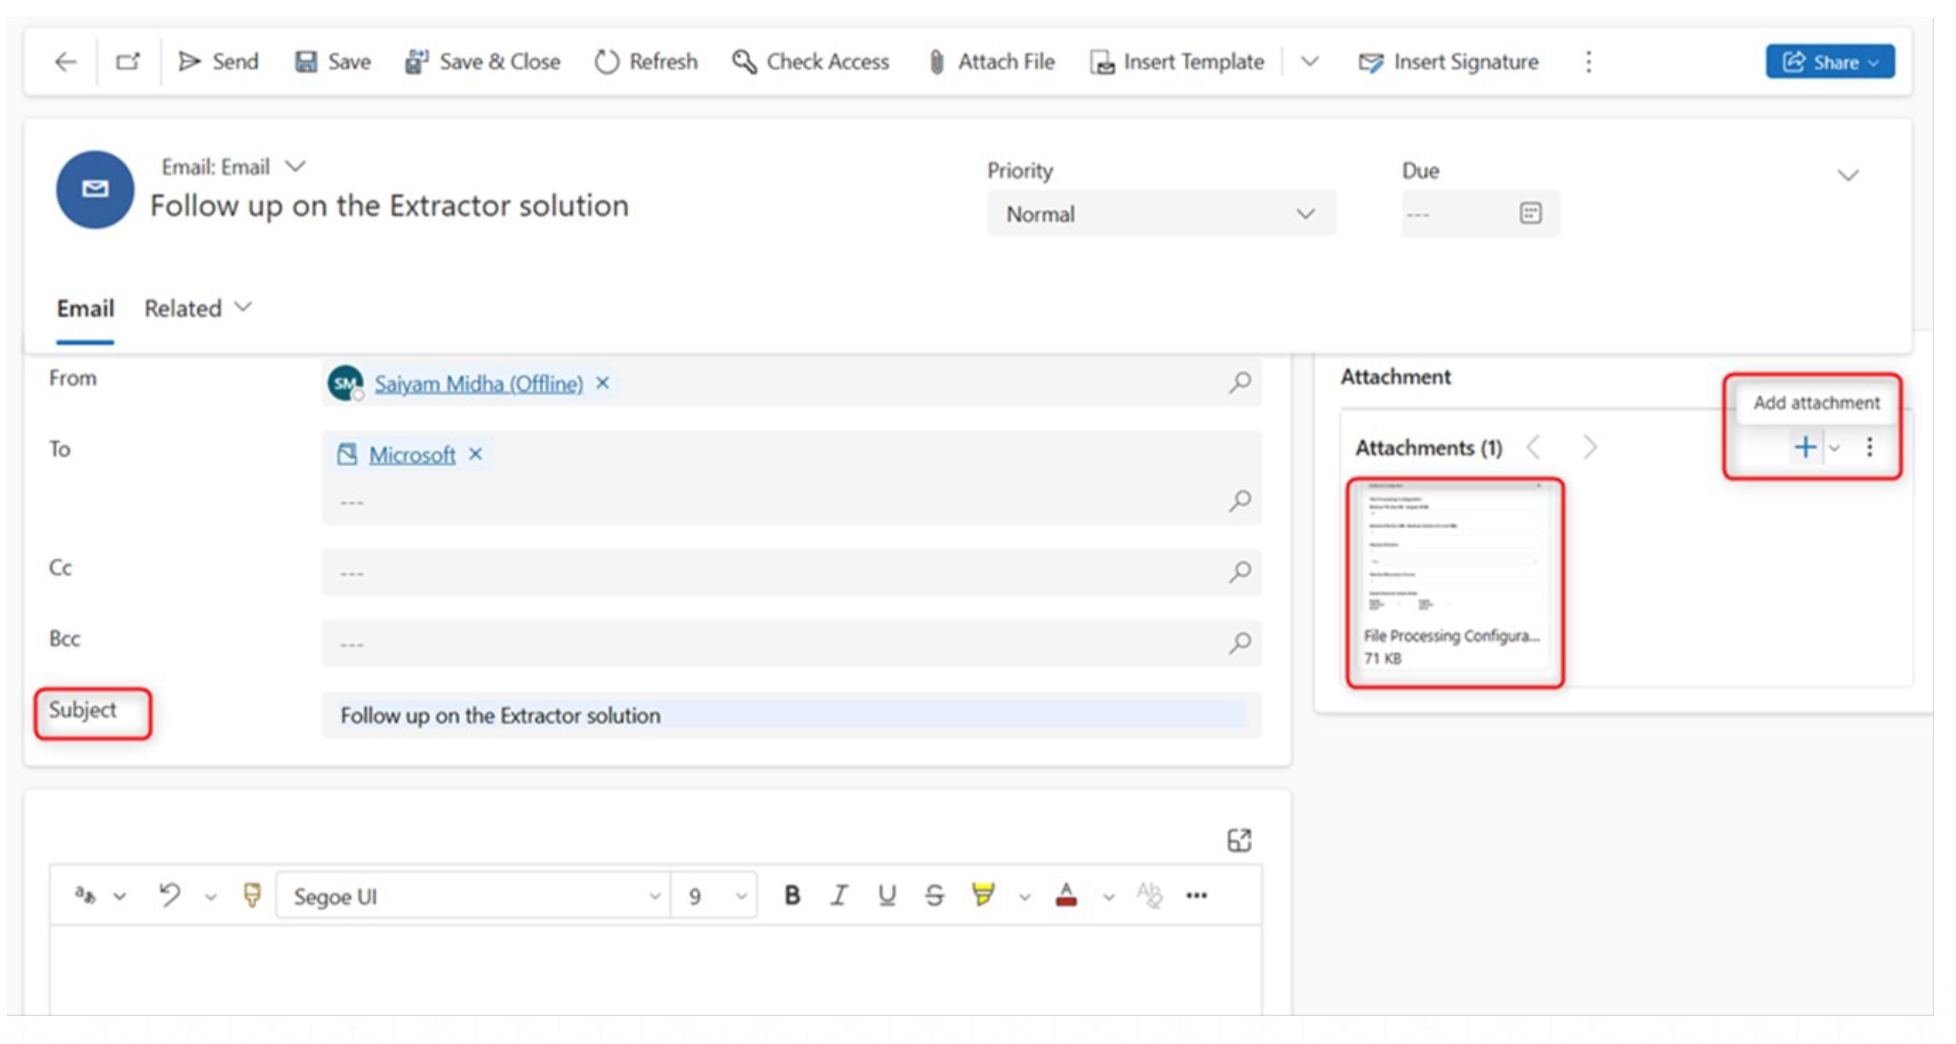Open email in new window icon

(128, 62)
